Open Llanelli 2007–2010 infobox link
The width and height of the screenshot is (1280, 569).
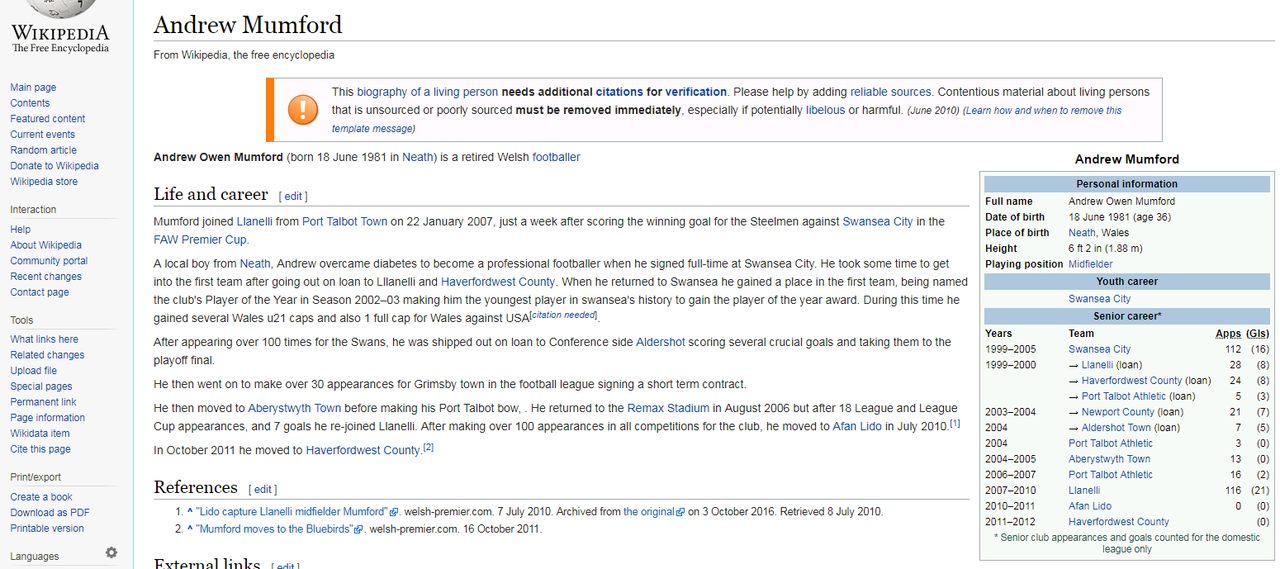tap(1084, 491)
